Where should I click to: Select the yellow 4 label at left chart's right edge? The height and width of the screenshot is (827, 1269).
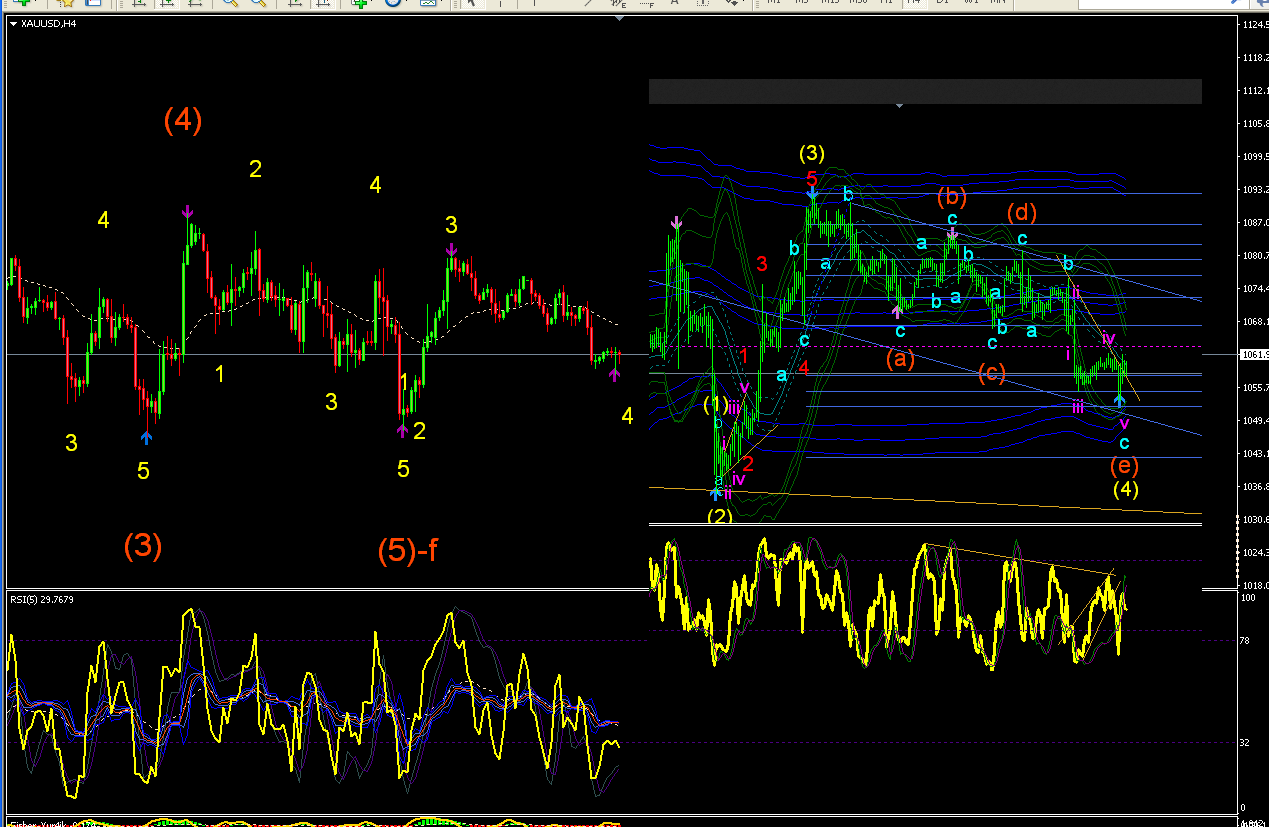pos(627,416)
